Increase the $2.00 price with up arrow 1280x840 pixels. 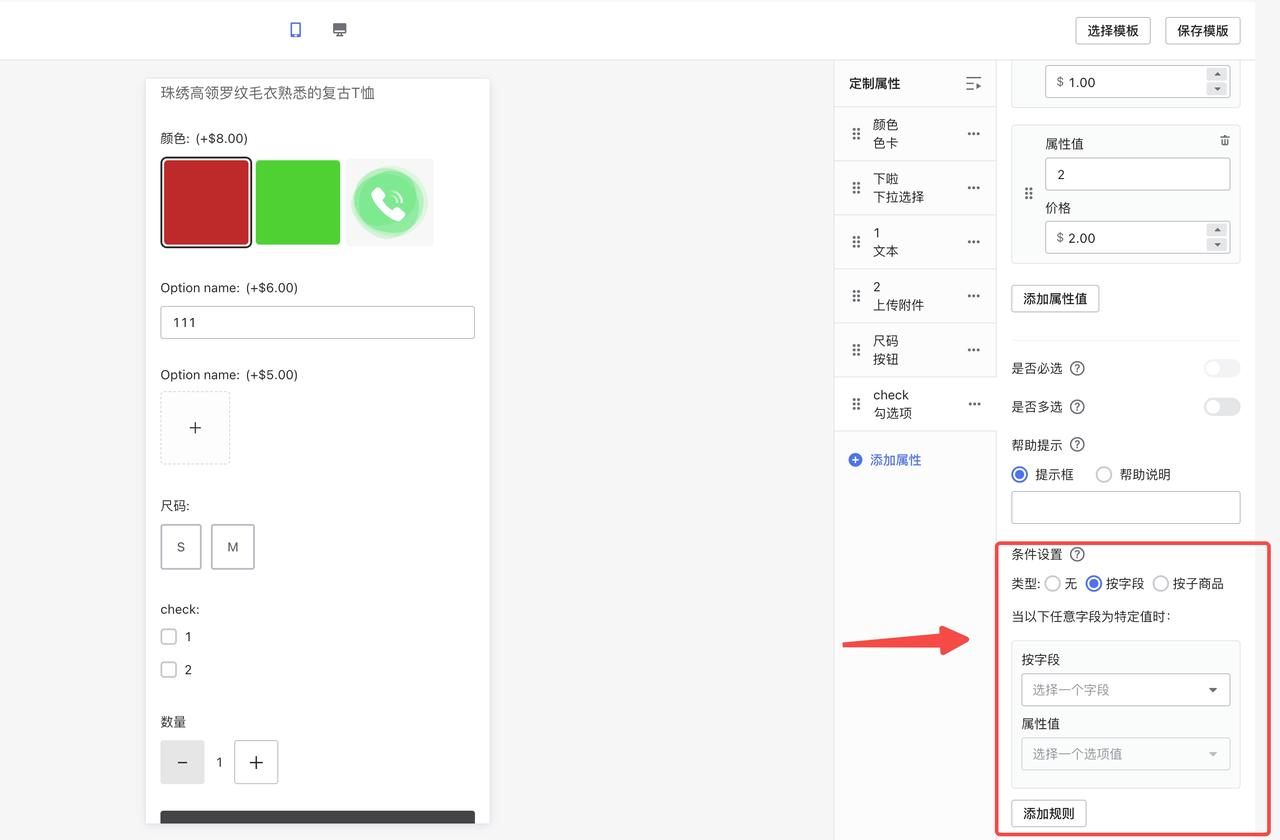1217,230
